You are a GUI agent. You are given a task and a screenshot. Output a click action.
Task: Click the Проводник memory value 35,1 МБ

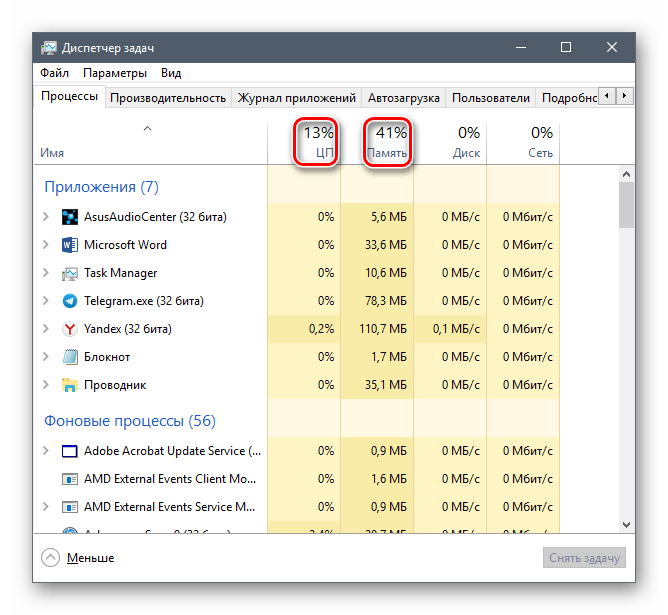point(386,385)
